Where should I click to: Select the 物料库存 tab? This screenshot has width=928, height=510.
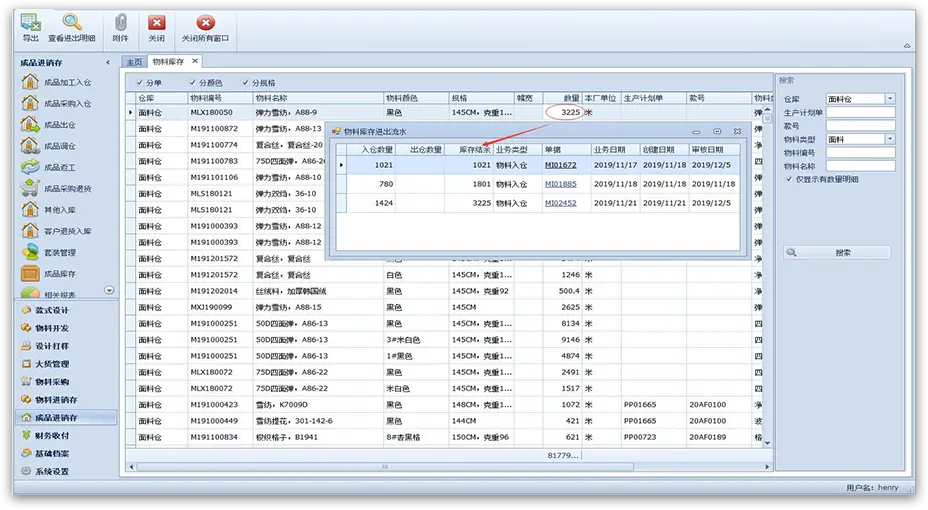click(x=168, y=62)
